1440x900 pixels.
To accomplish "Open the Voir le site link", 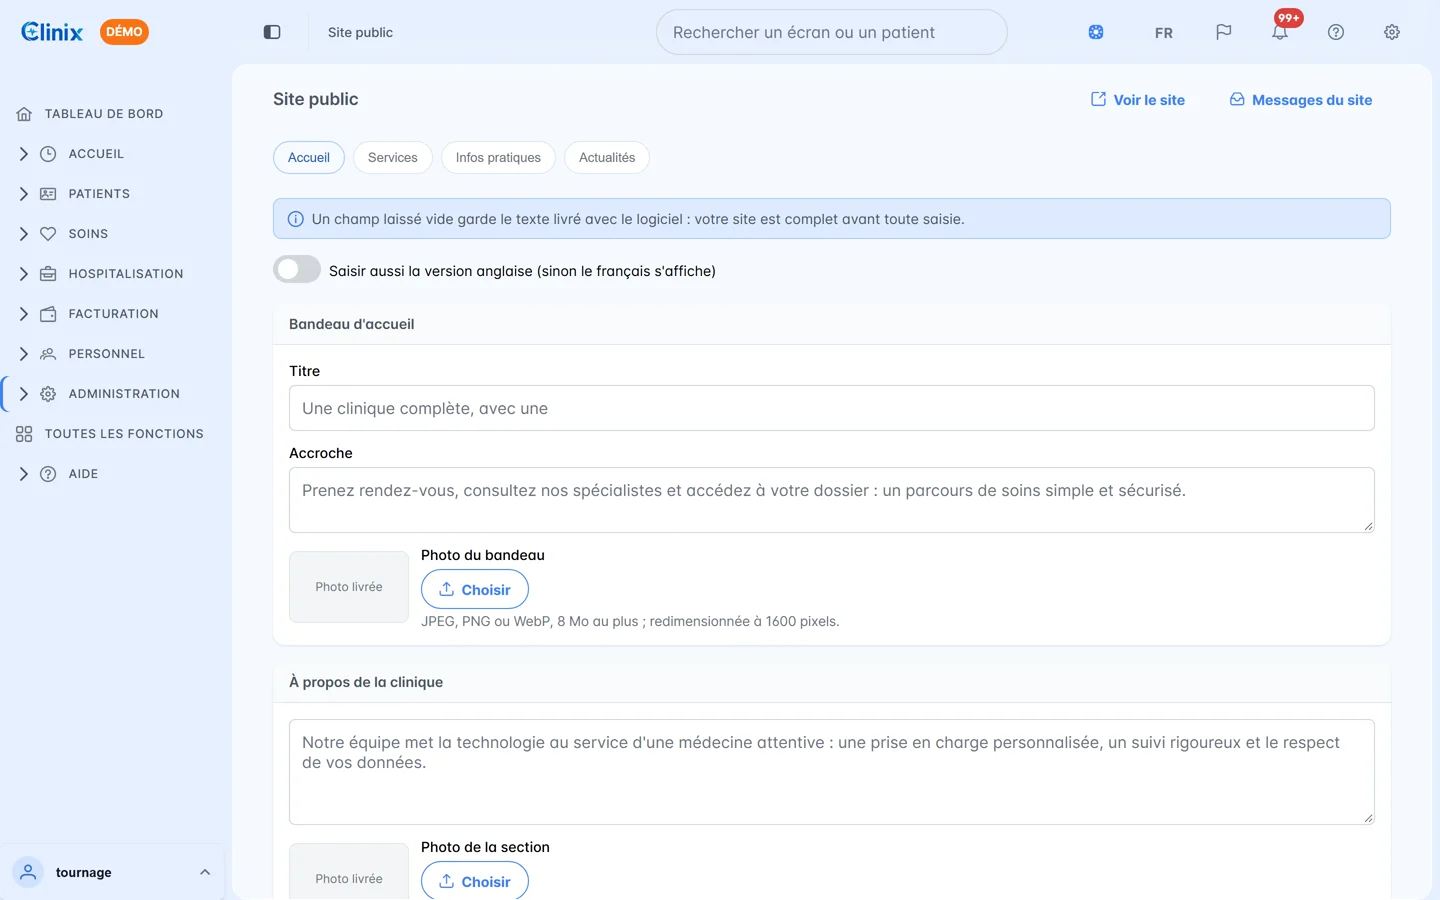I will (1138, 100).
